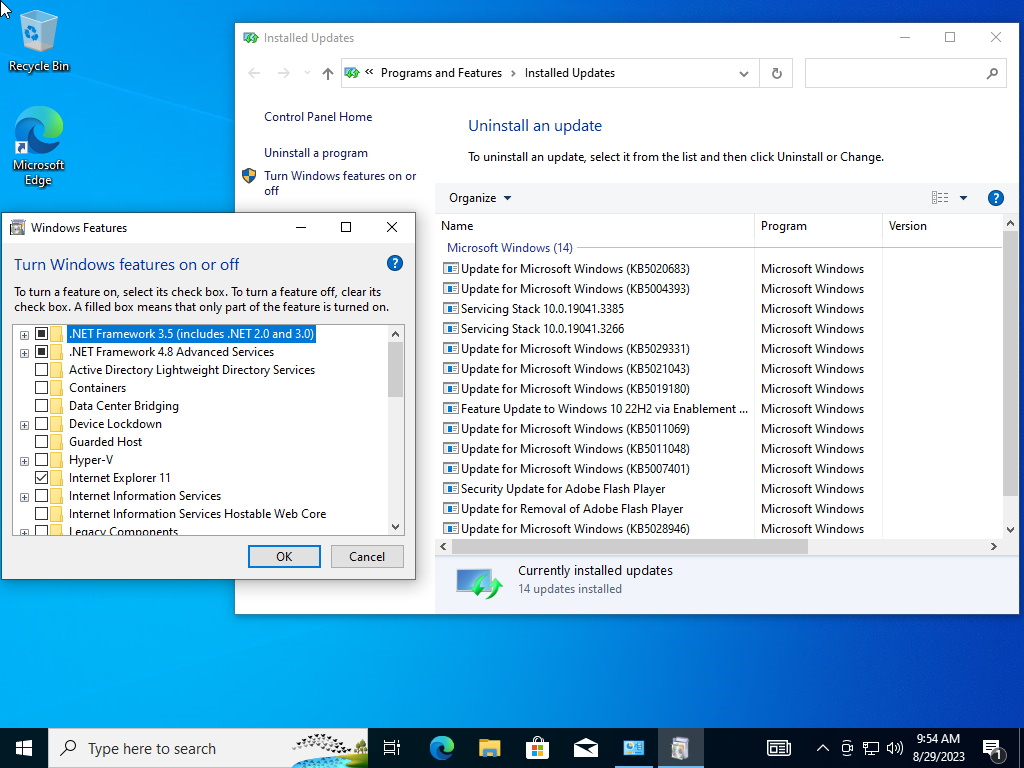Click updates list horizontal scrollbar thumb

pyautogui.click(x=630, y=547)
